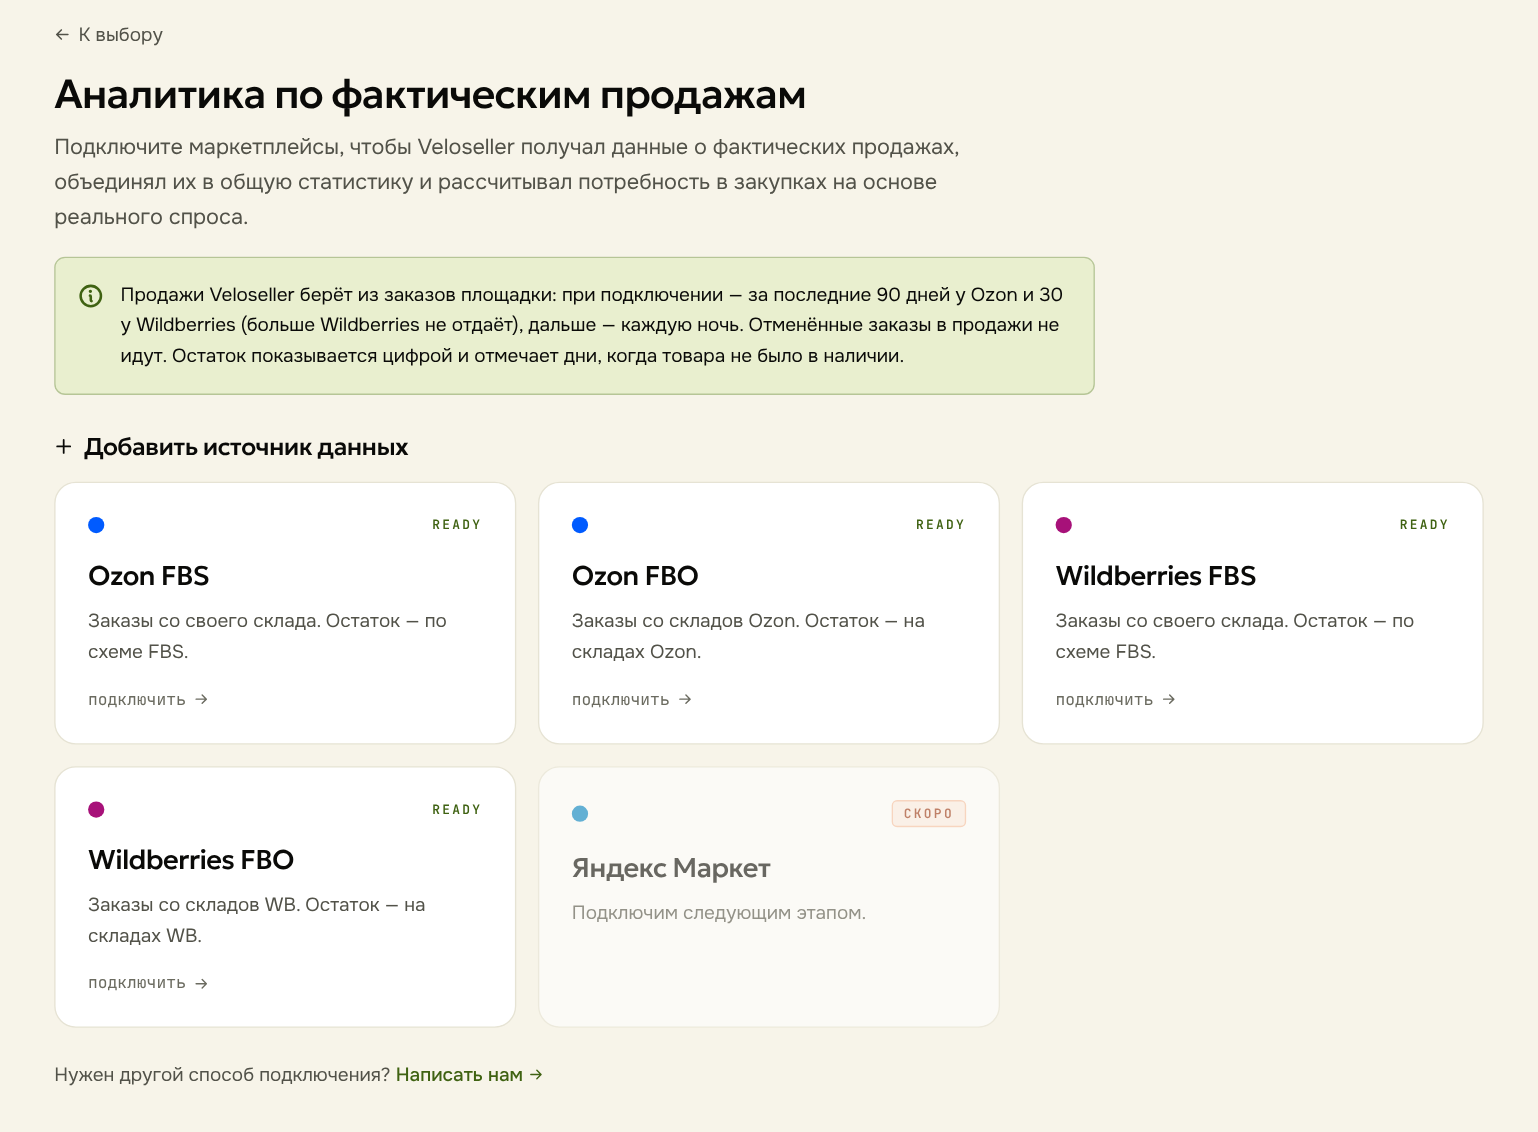Image resolution: width=1538 pixels, height=1132 pixels.
Task: Connect Wildberries FBO via подключить
Action: 148,984
